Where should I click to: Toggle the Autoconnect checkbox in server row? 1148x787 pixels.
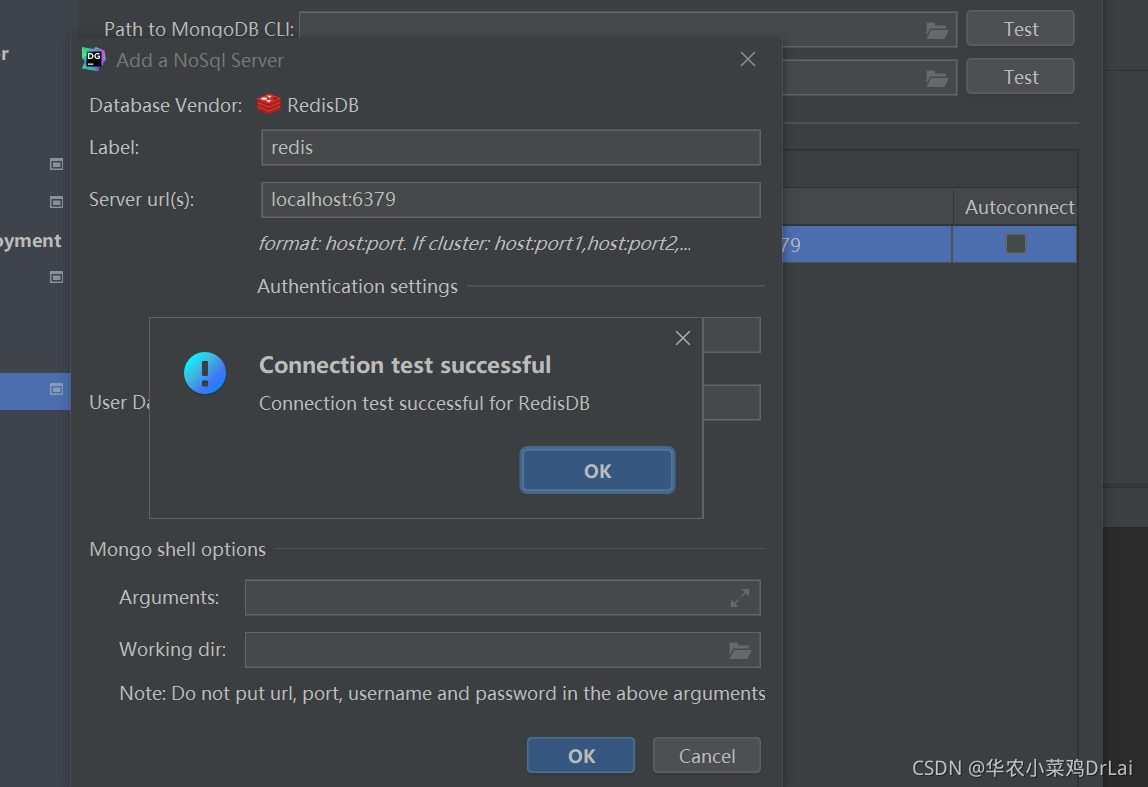point(1015,243)
